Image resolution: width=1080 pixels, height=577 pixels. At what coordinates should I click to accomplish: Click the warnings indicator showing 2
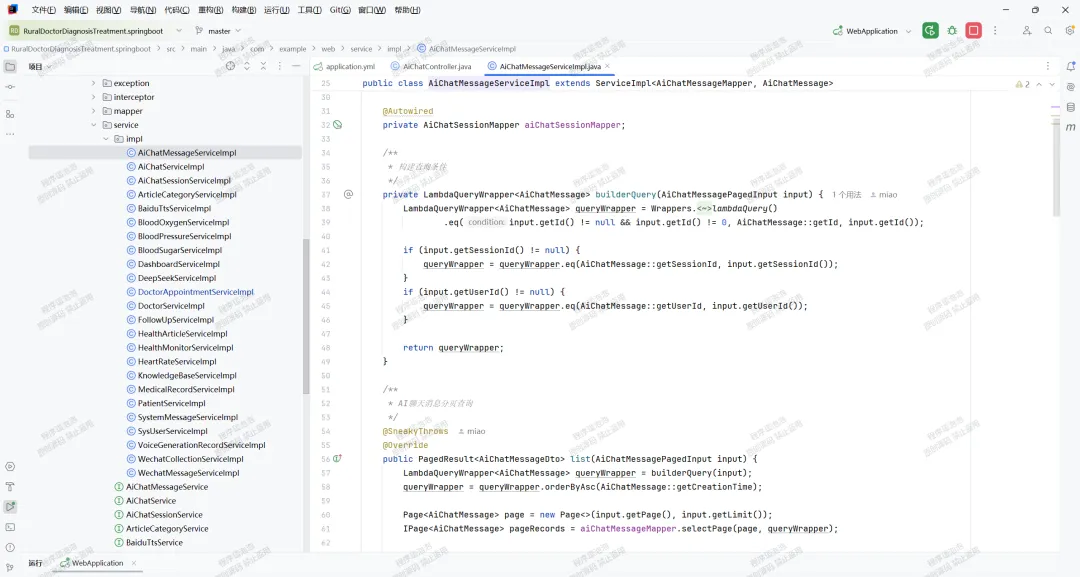tap(1022, 84)
